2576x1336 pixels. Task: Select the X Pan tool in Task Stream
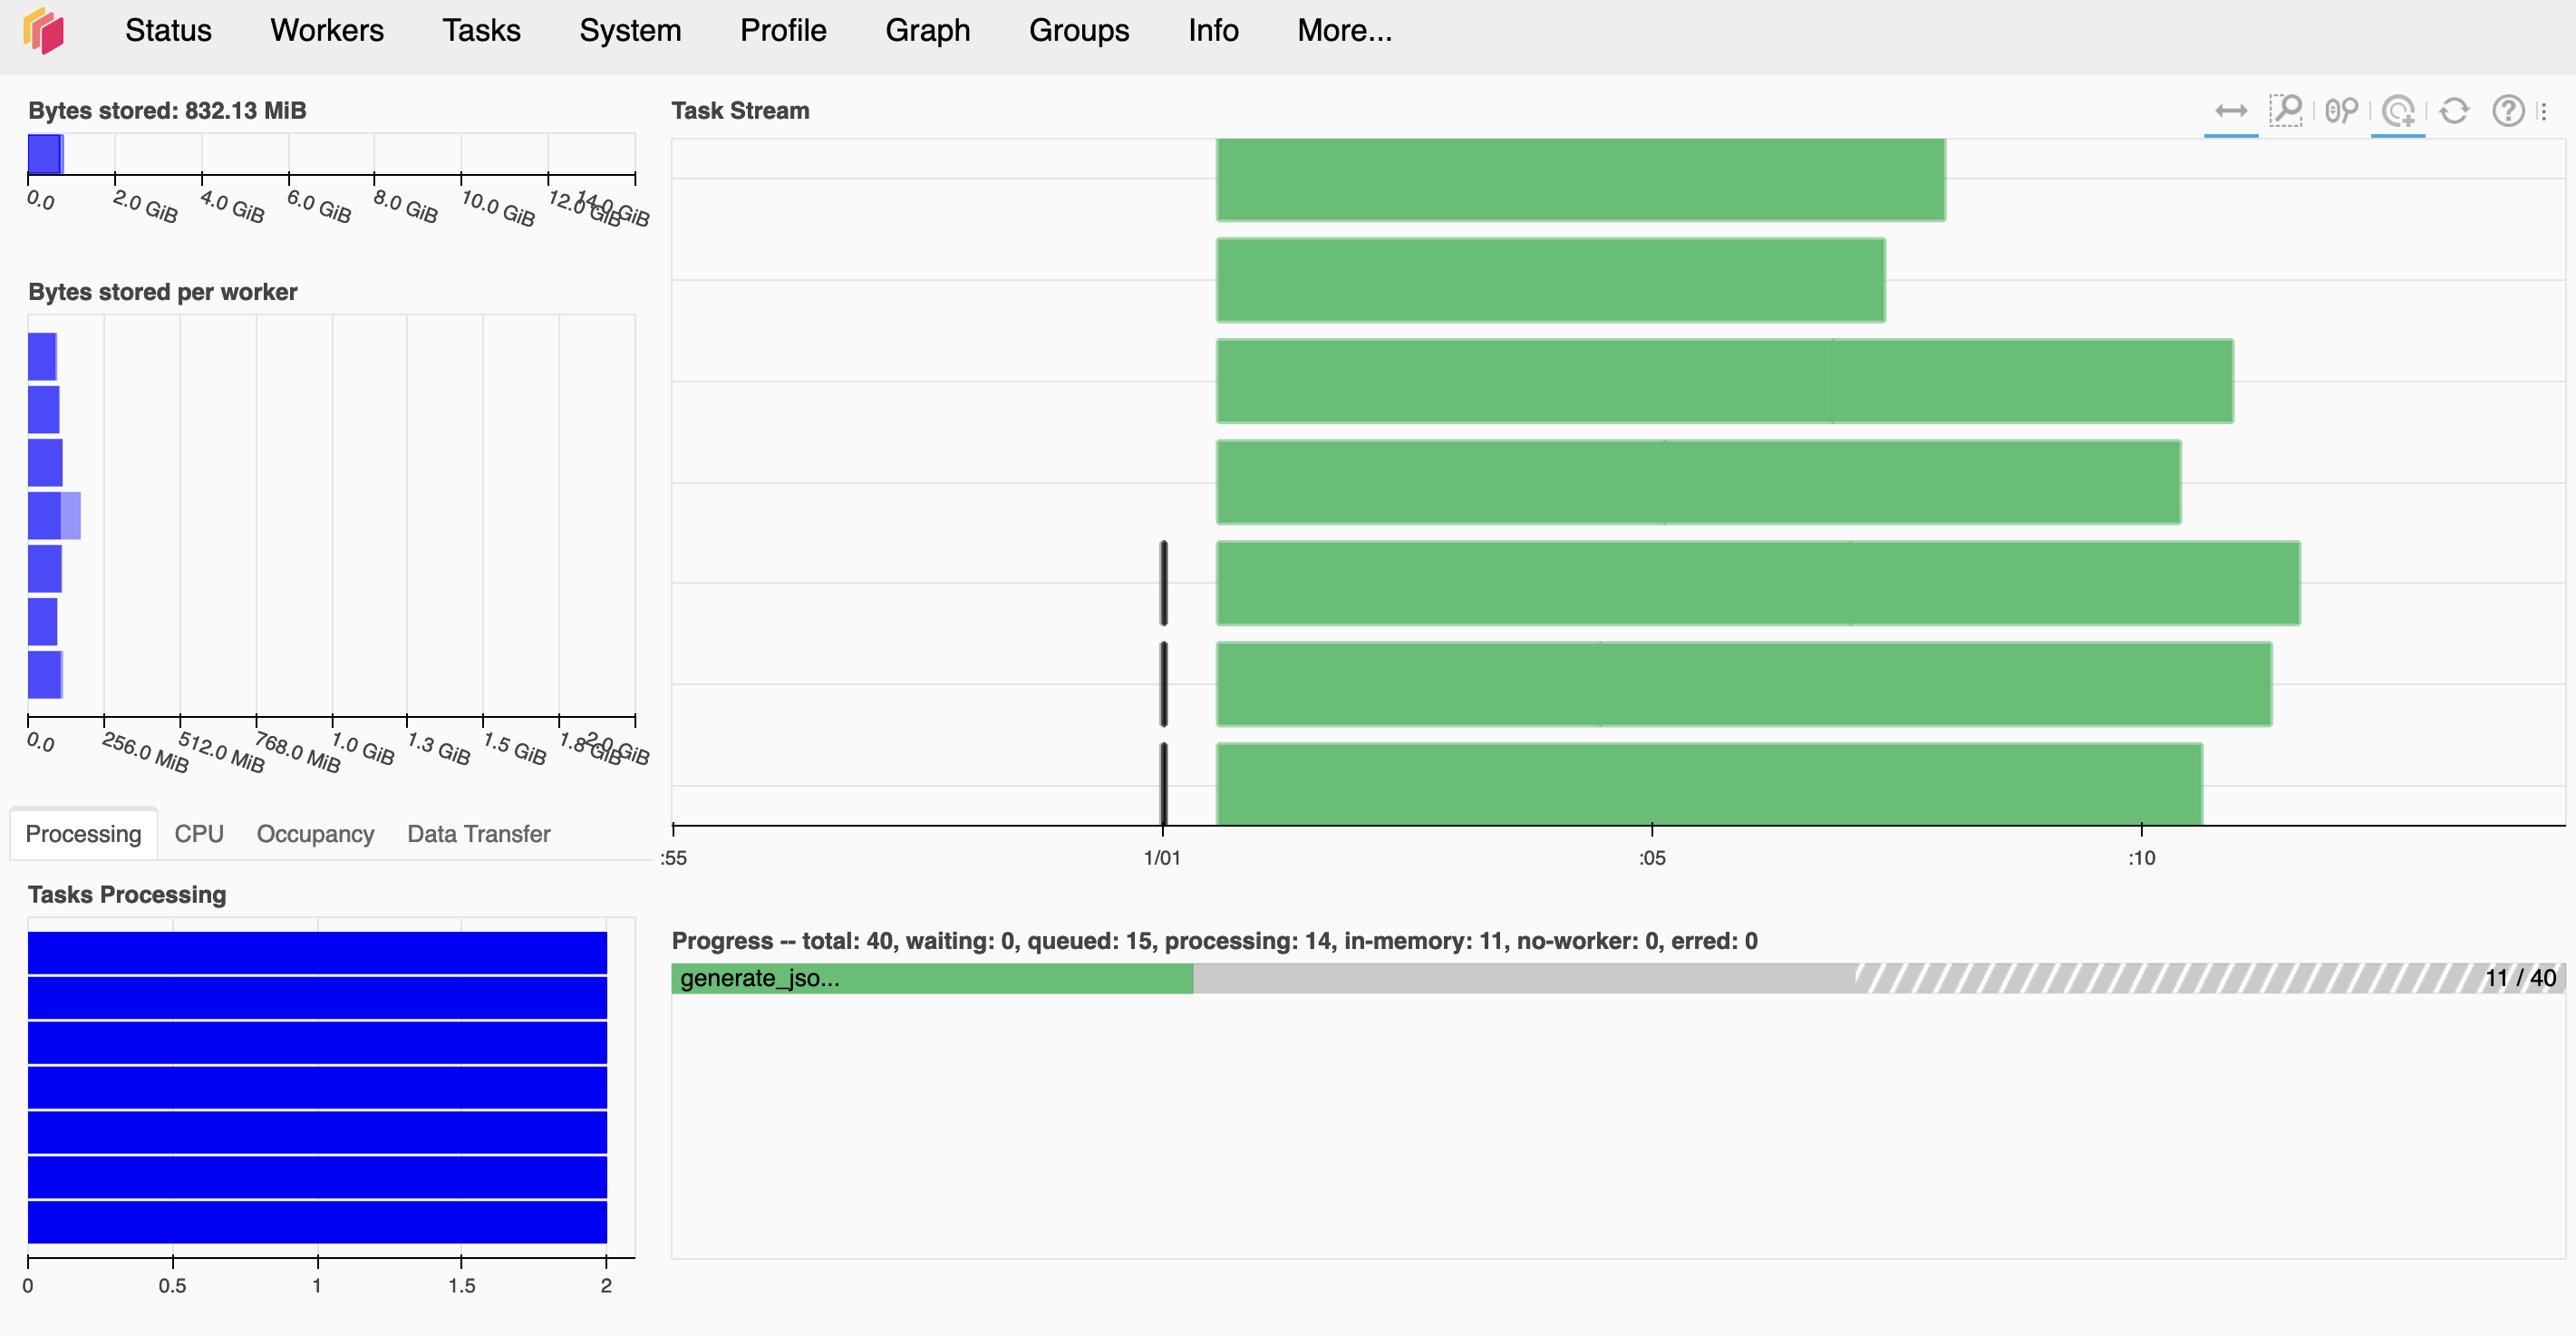pyautogui.click(x=2230, y=111)
